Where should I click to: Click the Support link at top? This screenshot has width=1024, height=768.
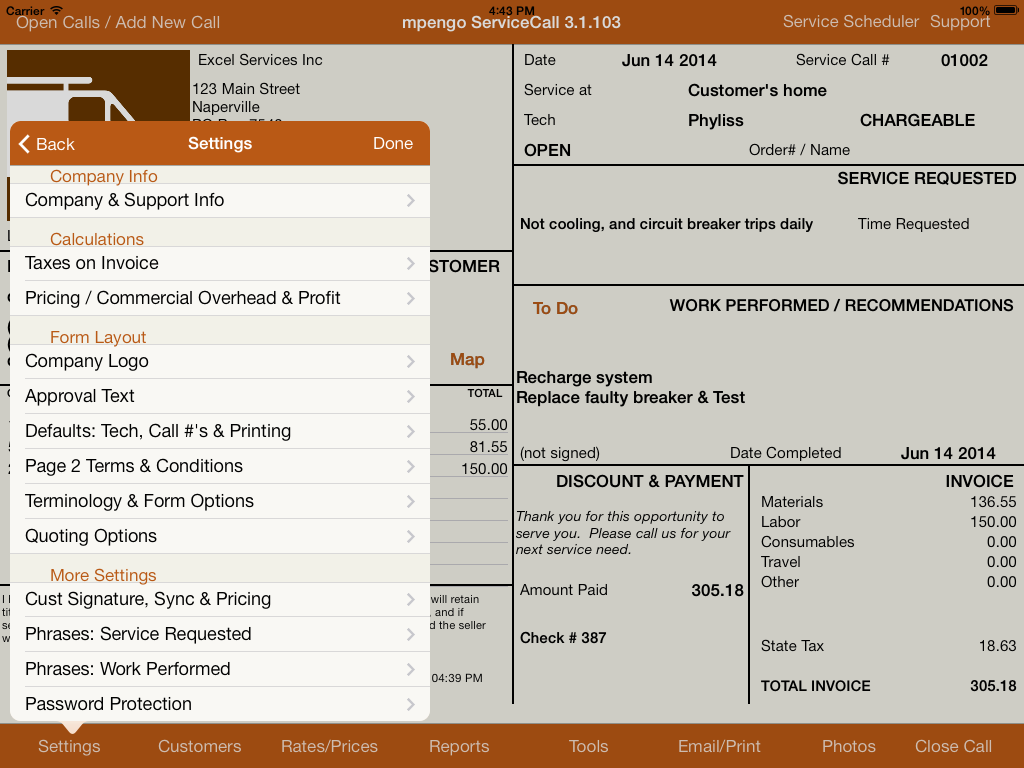[x=960, y=21]
